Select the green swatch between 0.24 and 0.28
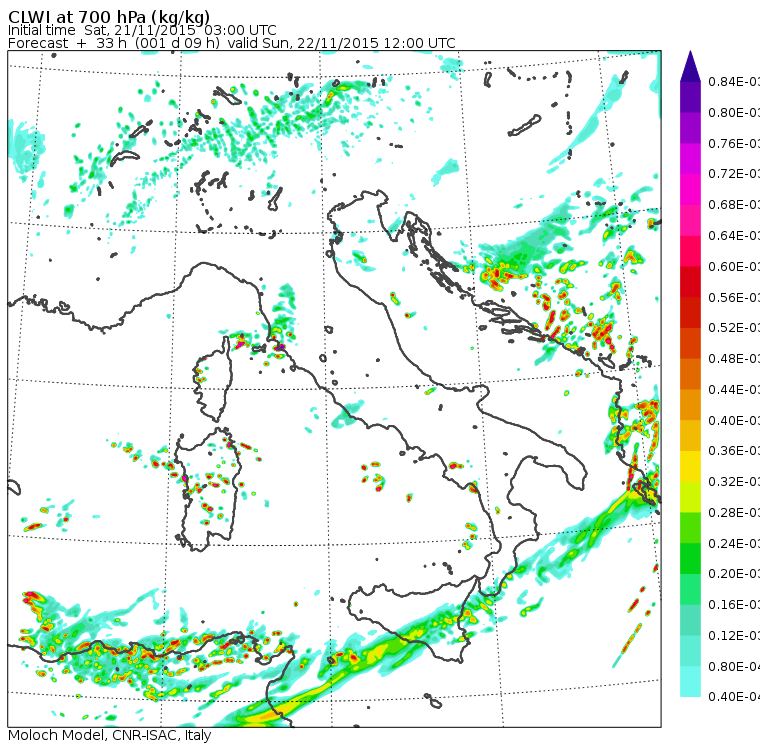Viewport: 760px width, 749px height. pyautogui.click(x=690, y=528)
